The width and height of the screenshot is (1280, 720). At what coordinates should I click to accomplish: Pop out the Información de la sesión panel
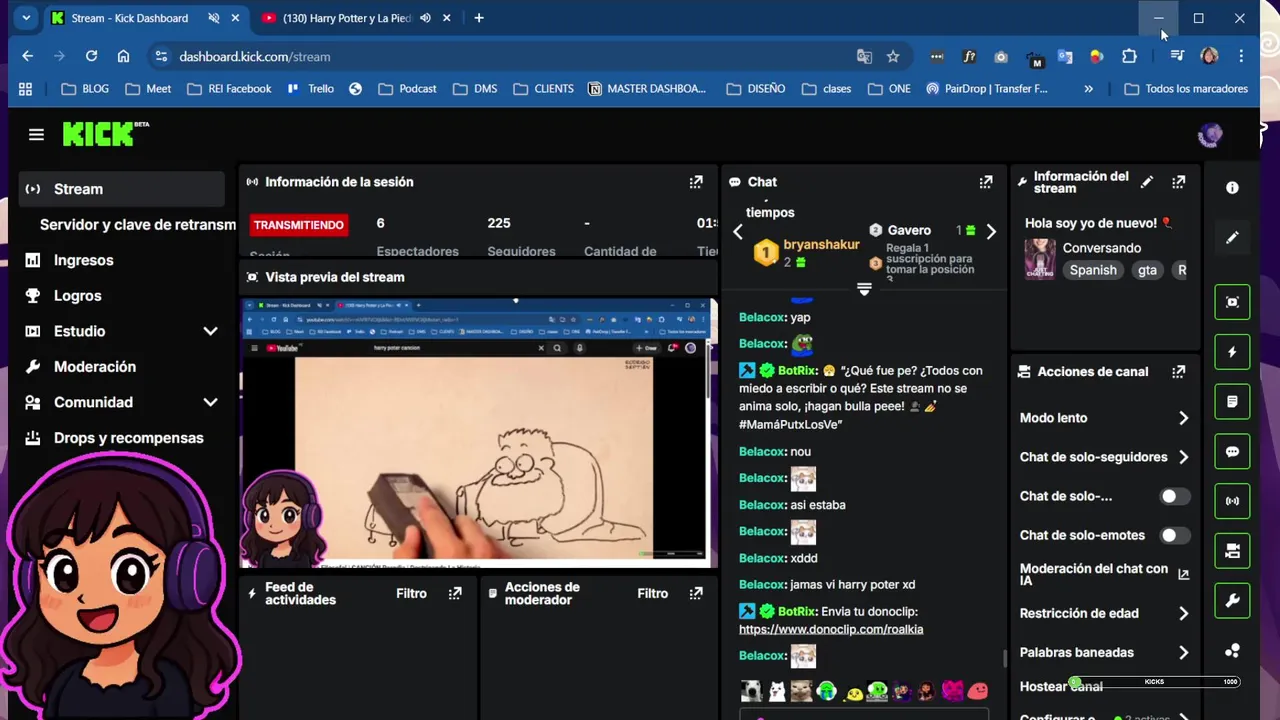(x=696, y=182)
